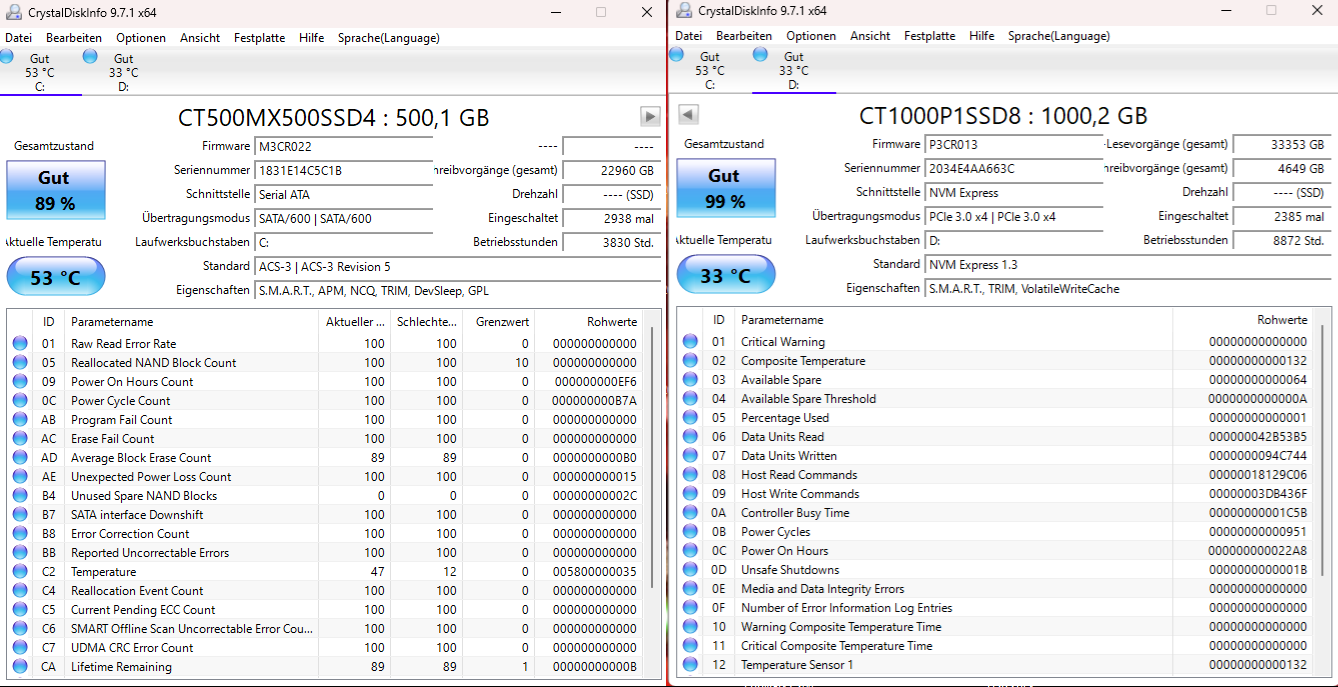This screenshot has height=687, width=1338.
Task: Click the Übertragungsmodus field PCIe 3.0 x4
Action: pyautogui.click(x=1014, y=216)
